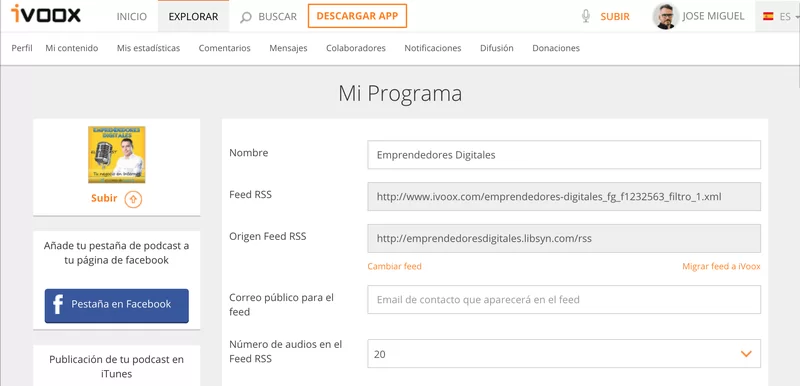Open the Mensajes tab
Viewport: 800px width, 386px height.
pyautogui.click(x=288, y=48)
